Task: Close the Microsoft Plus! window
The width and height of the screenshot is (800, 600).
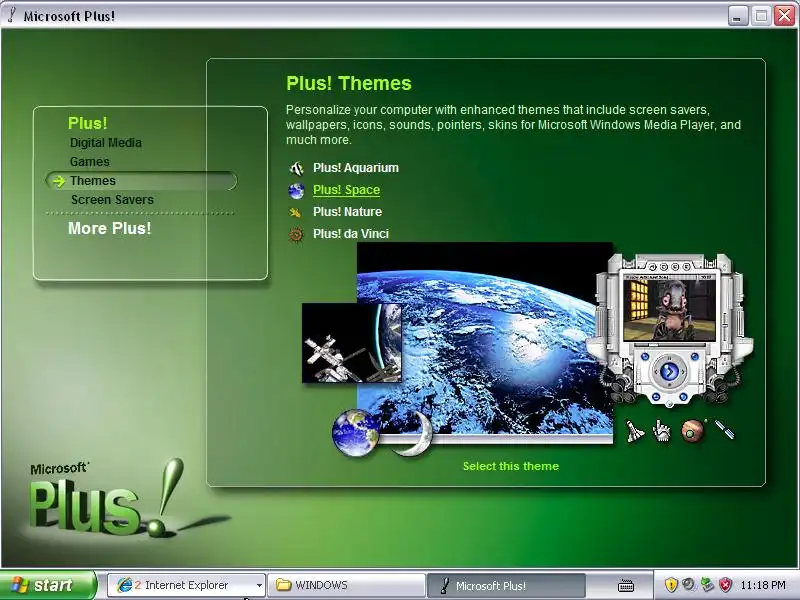Action: click(x=785, y=16)
